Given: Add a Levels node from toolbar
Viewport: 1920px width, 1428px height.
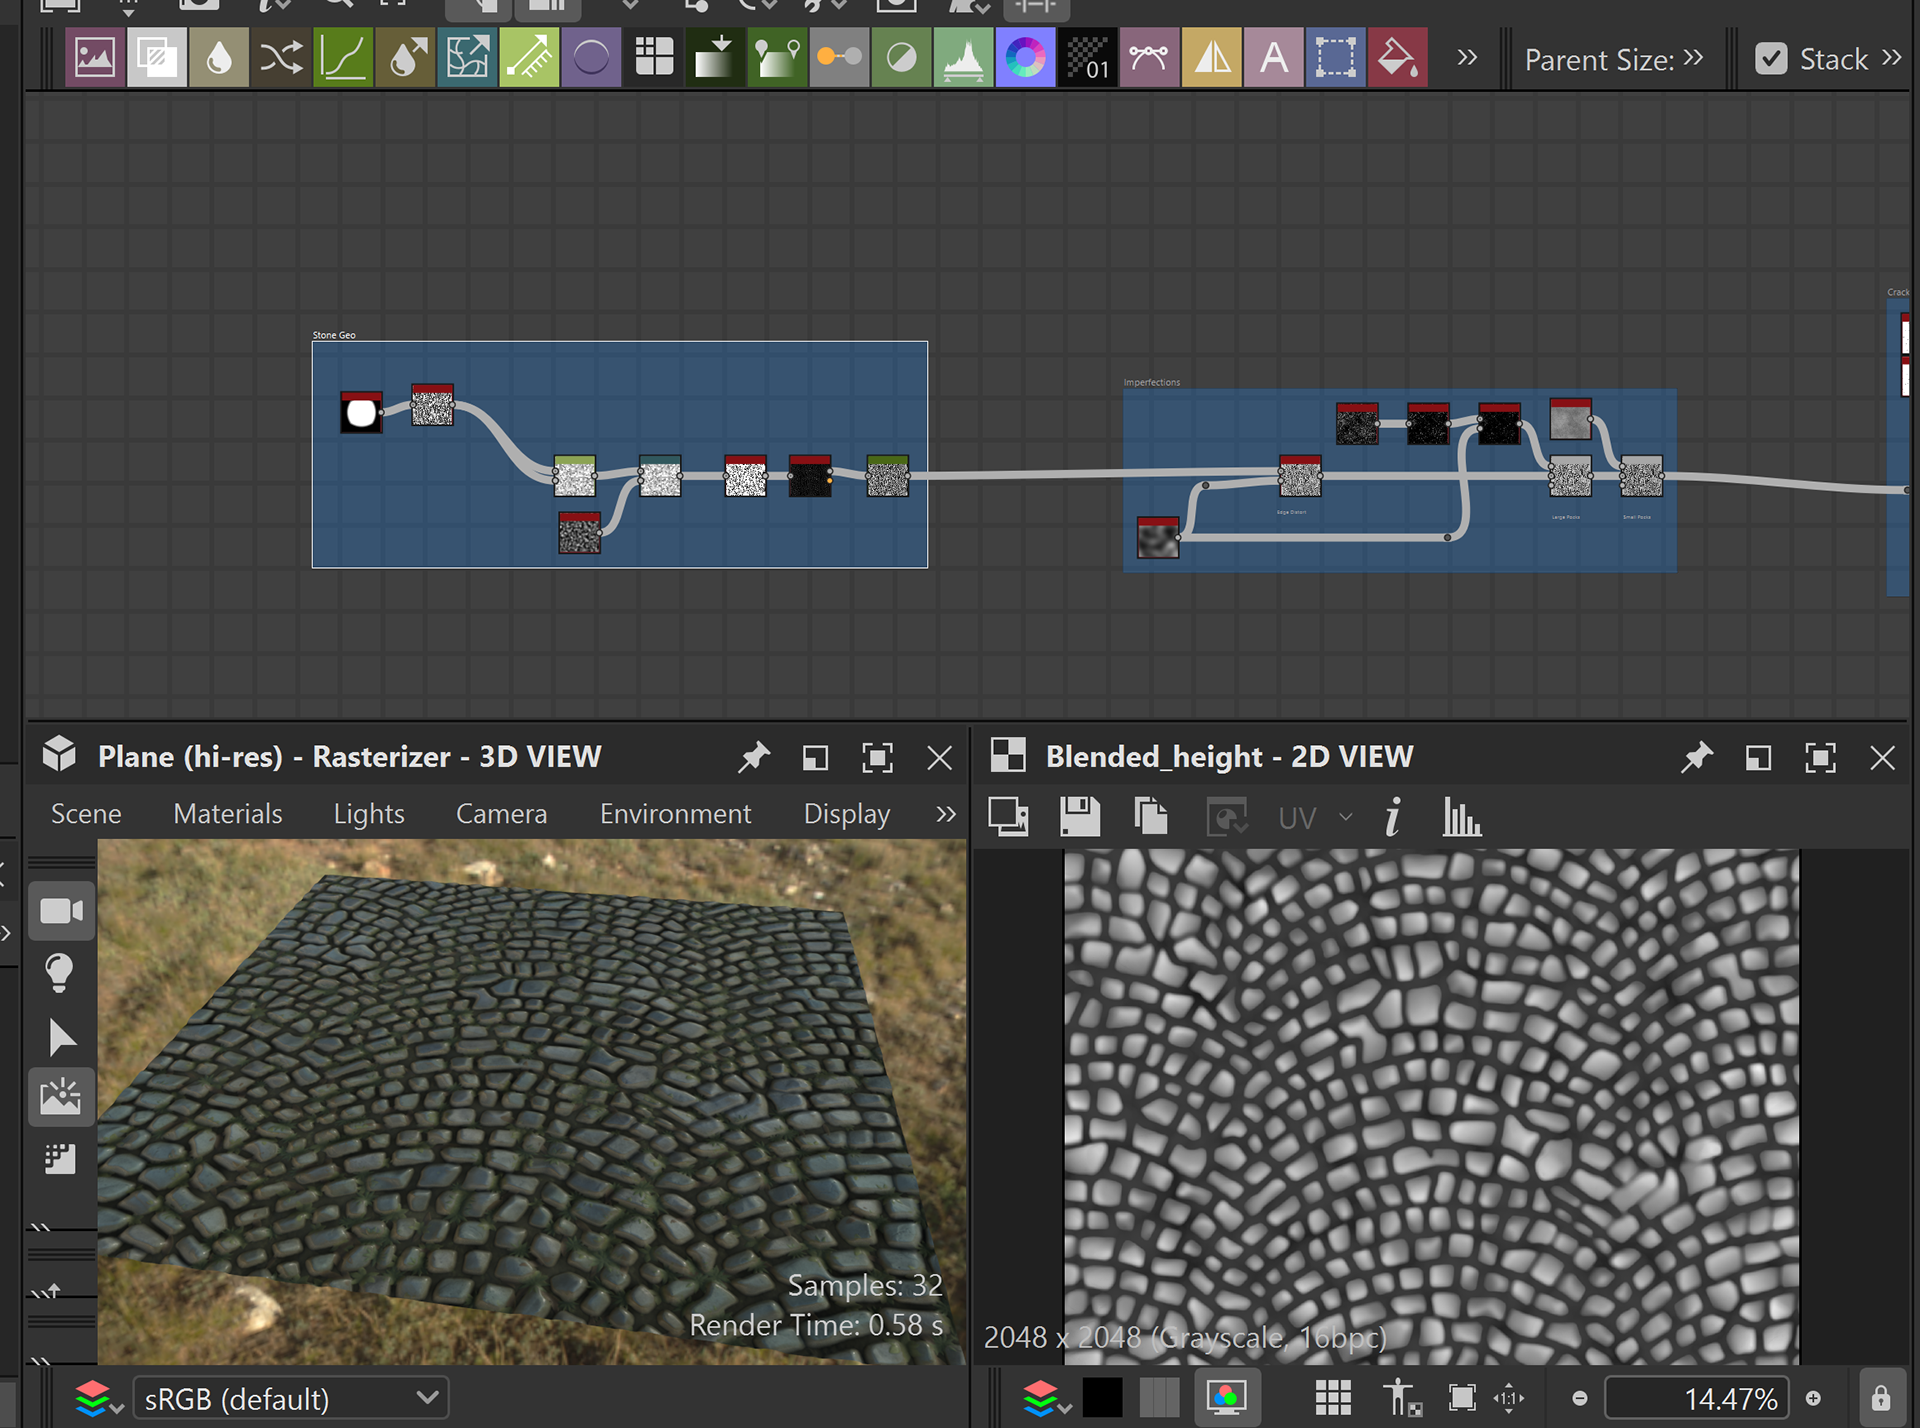Looking at the screenshot, I should click(x=963, y=59).
